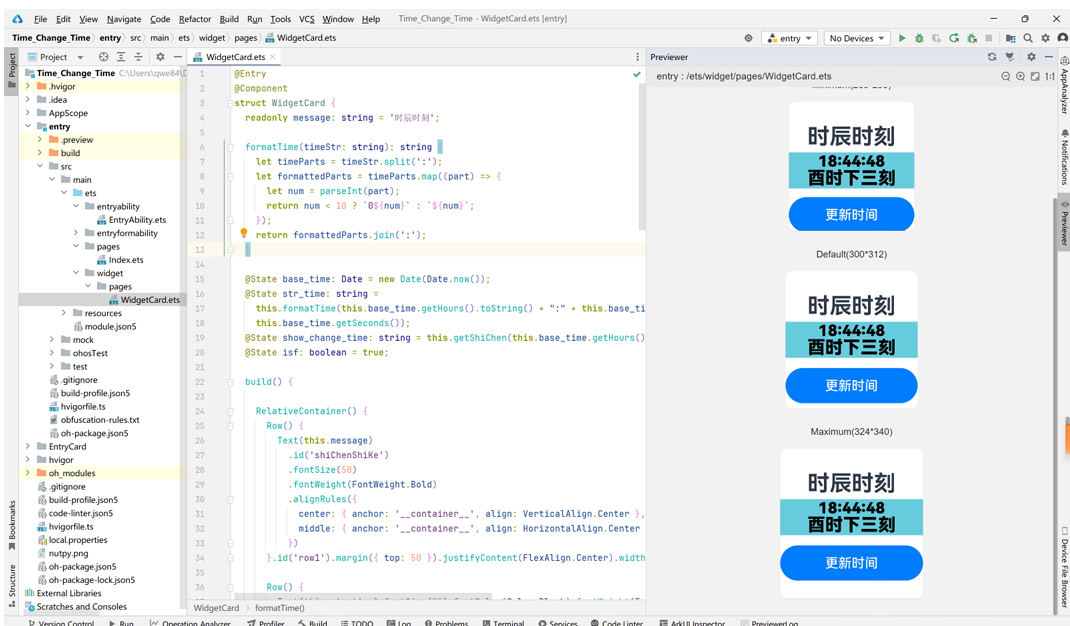Toggle the AppAnalyzer side tab

pos(1063,85)
